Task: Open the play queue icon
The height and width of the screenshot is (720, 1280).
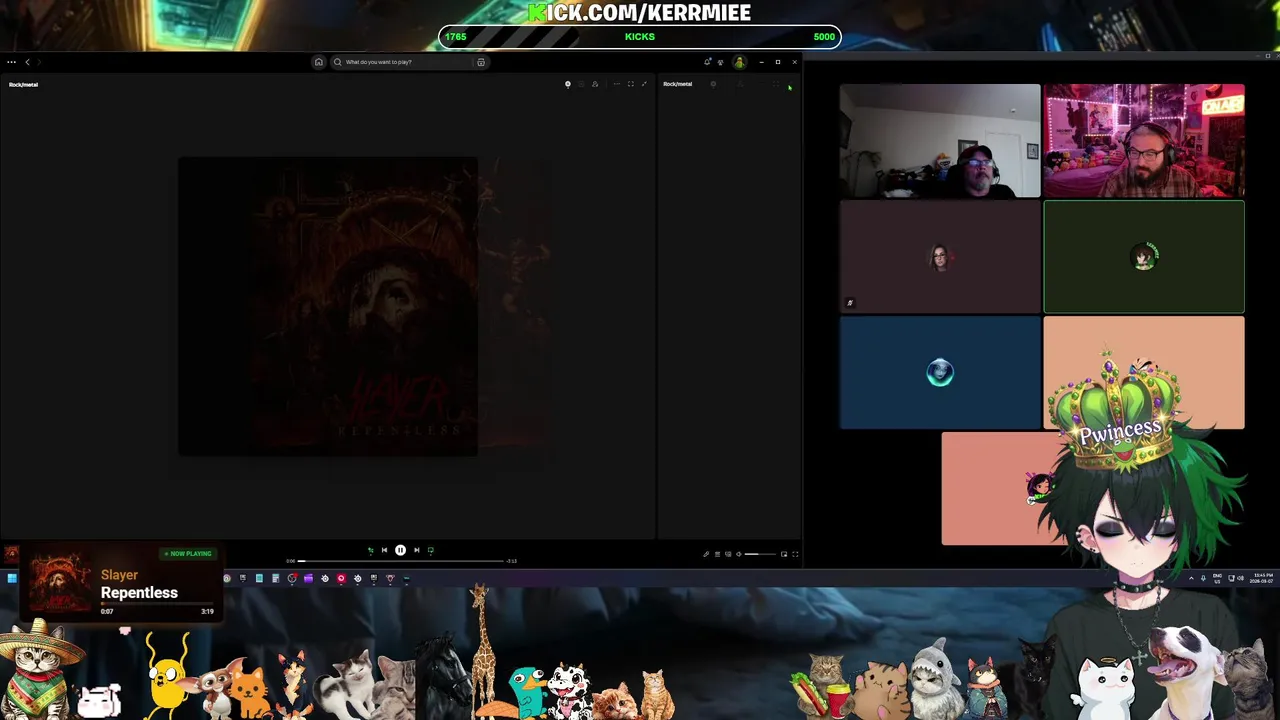Action: pos(717,554)
